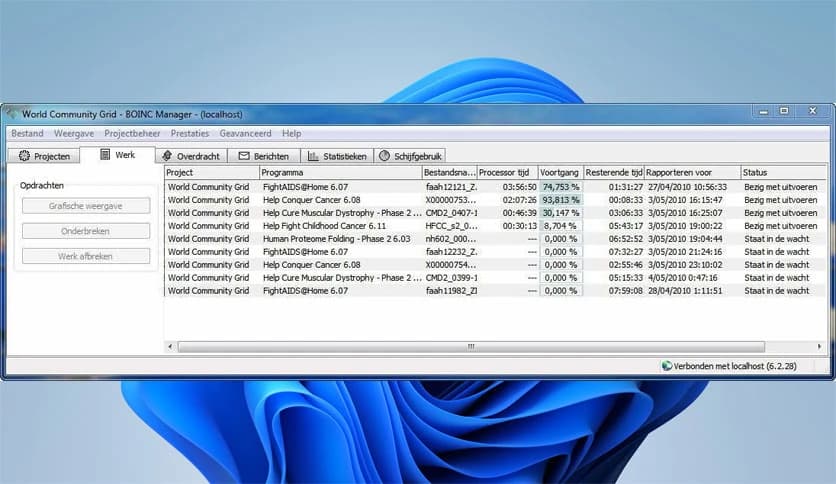Click deadline 4/05/2010 0:47:16
Image resolution: width=836 pixels, height=484 pixels.
(x=682, y=278)
